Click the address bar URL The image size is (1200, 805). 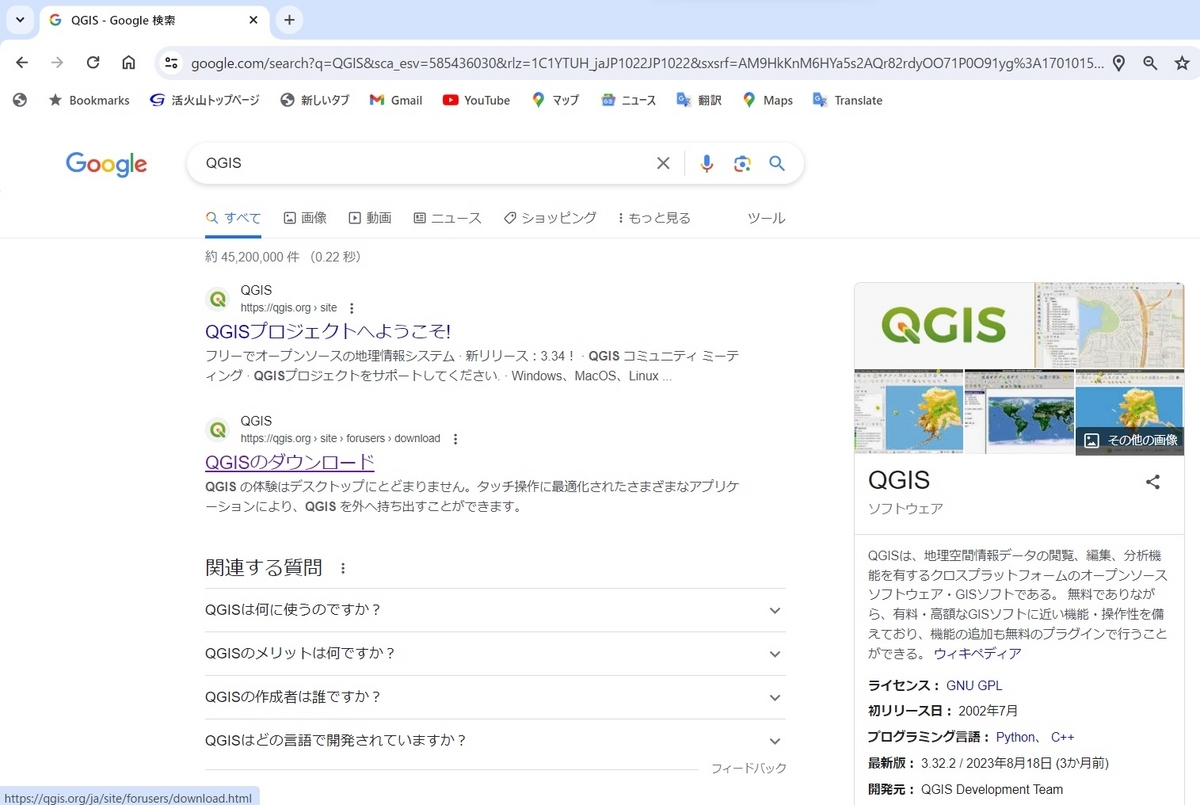click(647, 63)
